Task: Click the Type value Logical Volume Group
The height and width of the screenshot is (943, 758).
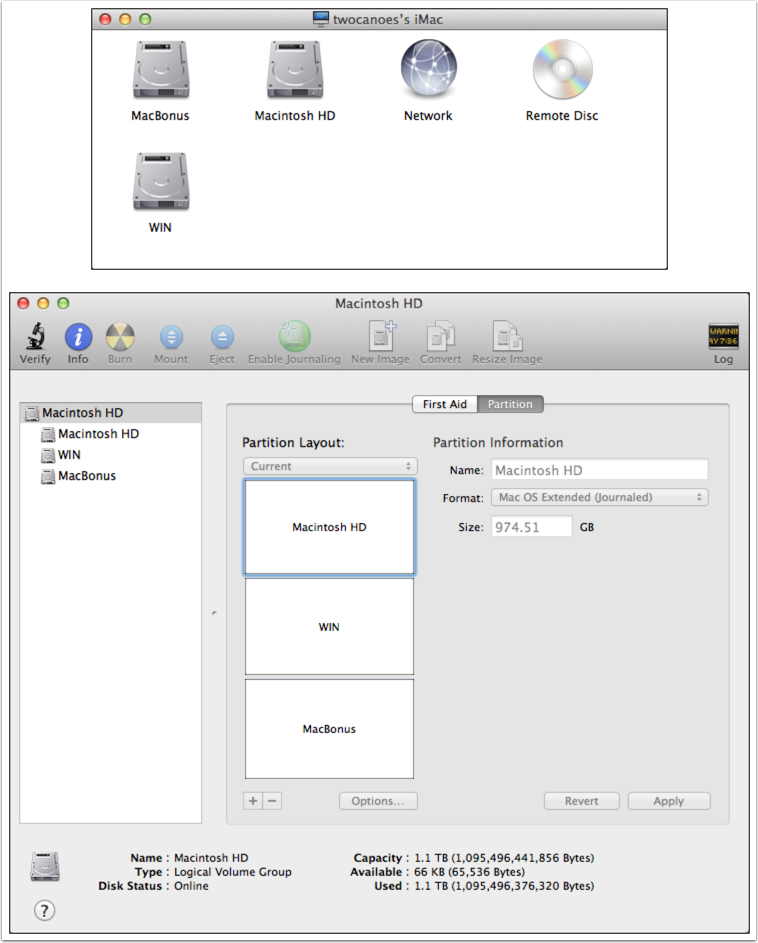Action: [x=233, y=871]
